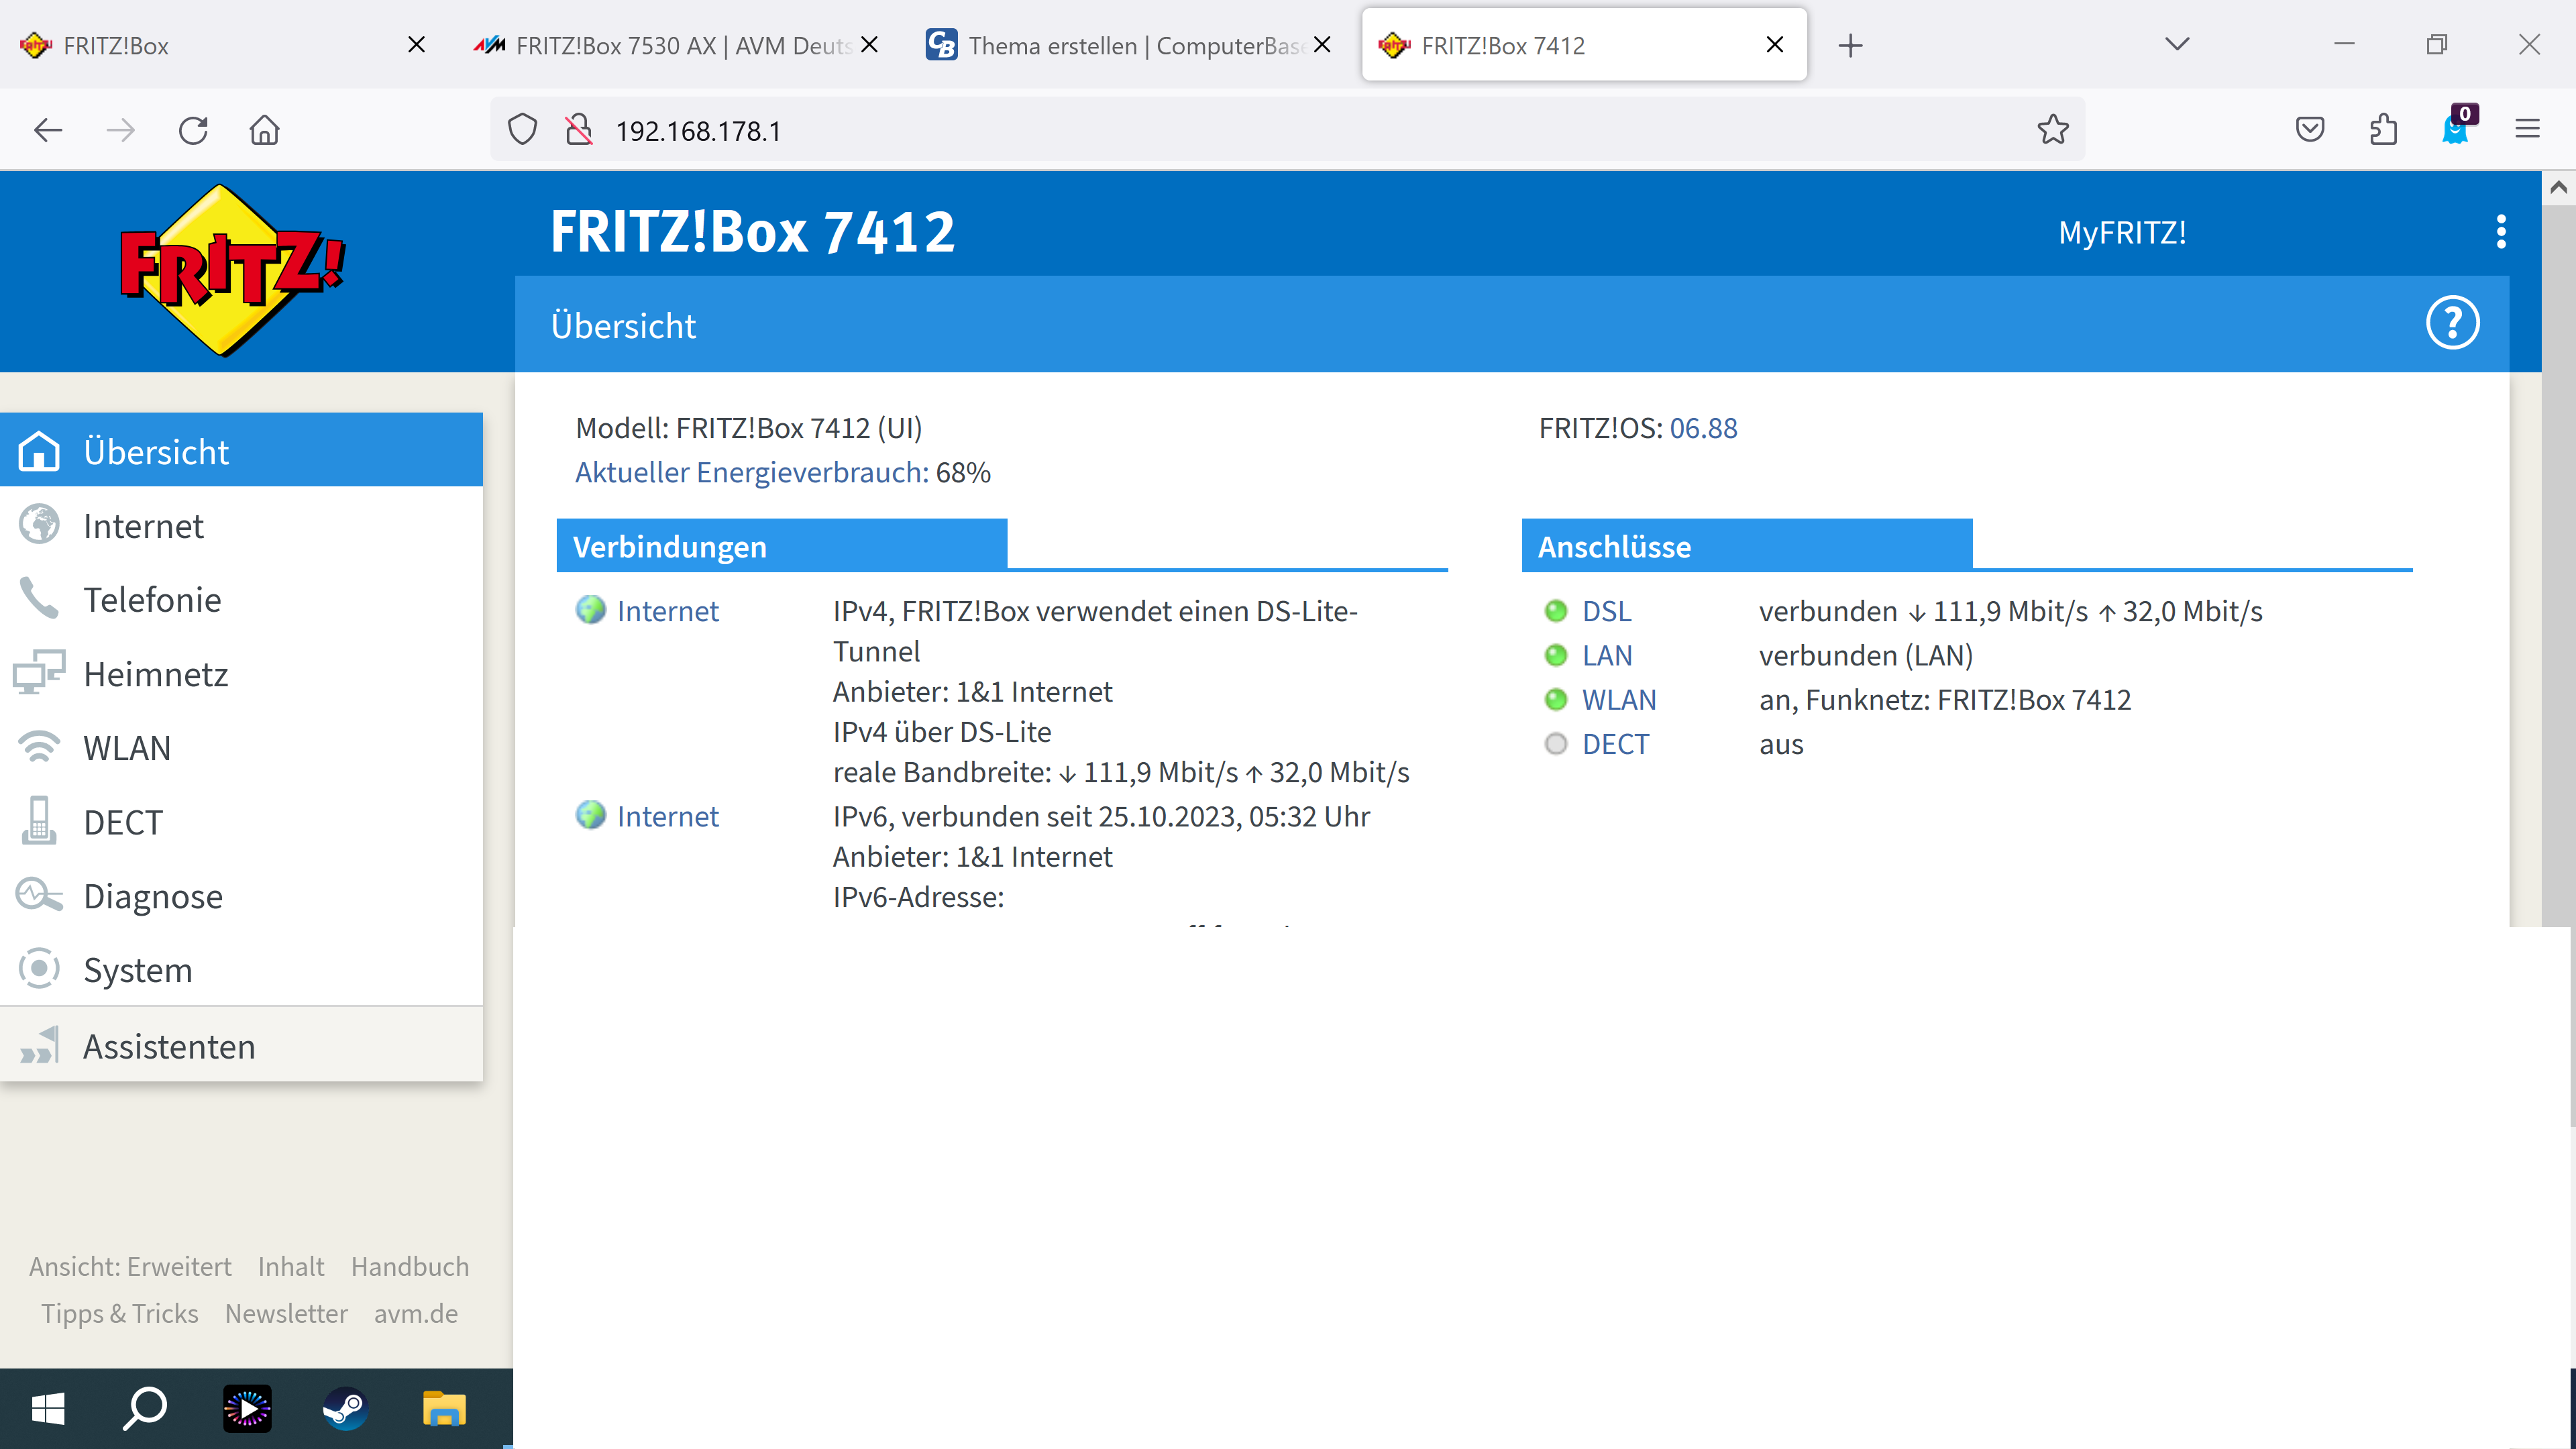Image resolution: width=2576 pixels, height=1449 pixels.
Task: Click the DECT phone icon in sidebar
Action: pos(40,821)
